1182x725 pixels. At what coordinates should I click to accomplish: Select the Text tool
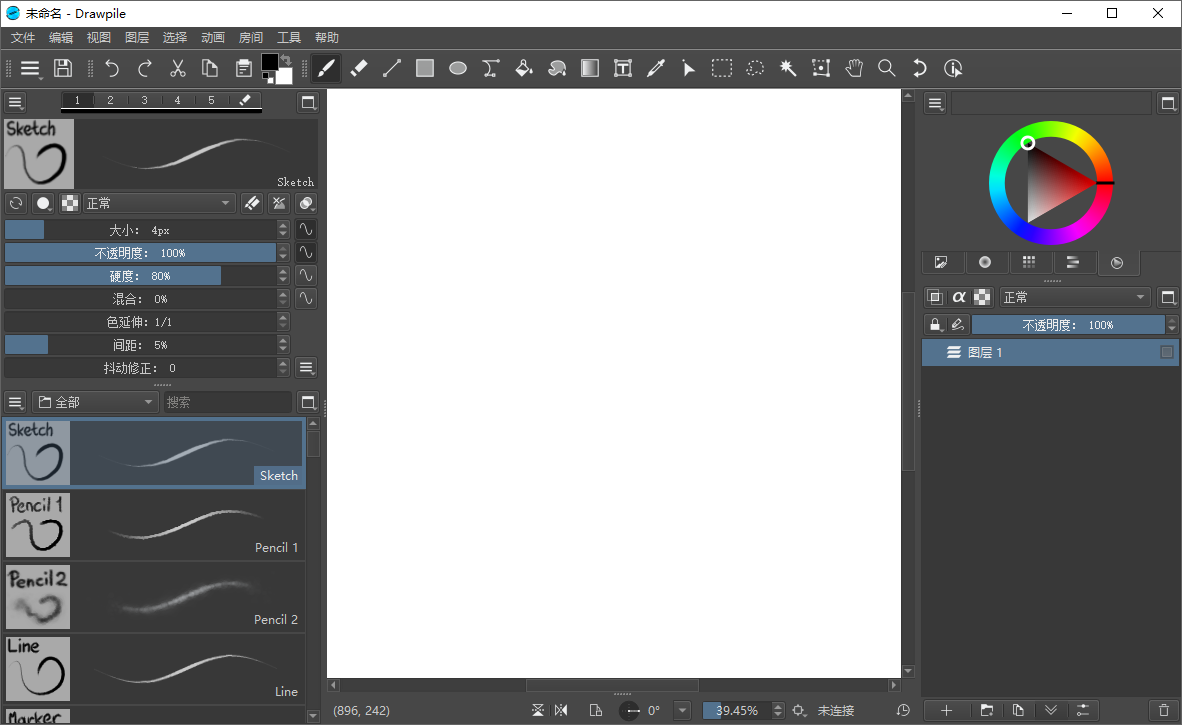pyautogui.click(x=623, y=69)
